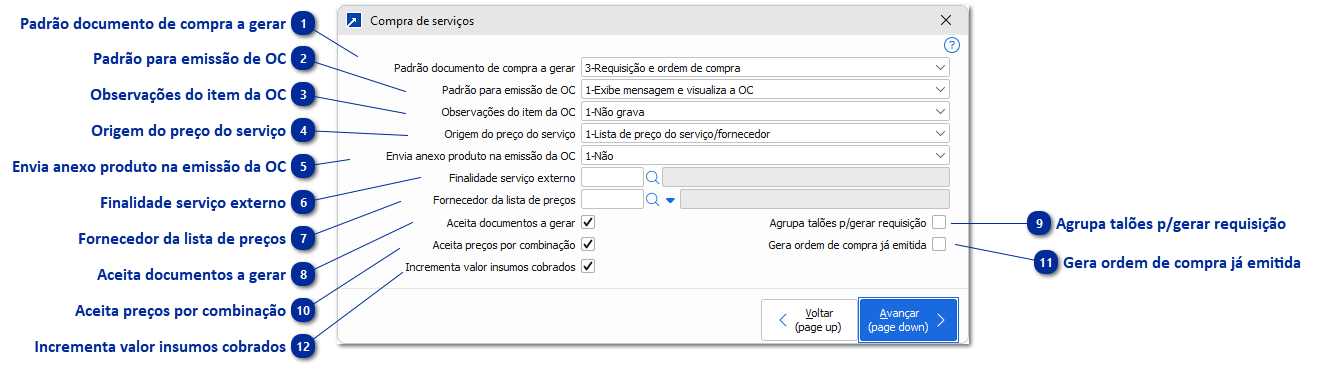Close the Compra de serviços dialog
The height and width of the screenshot is (373, 1317).
click(x=947, y=20)
